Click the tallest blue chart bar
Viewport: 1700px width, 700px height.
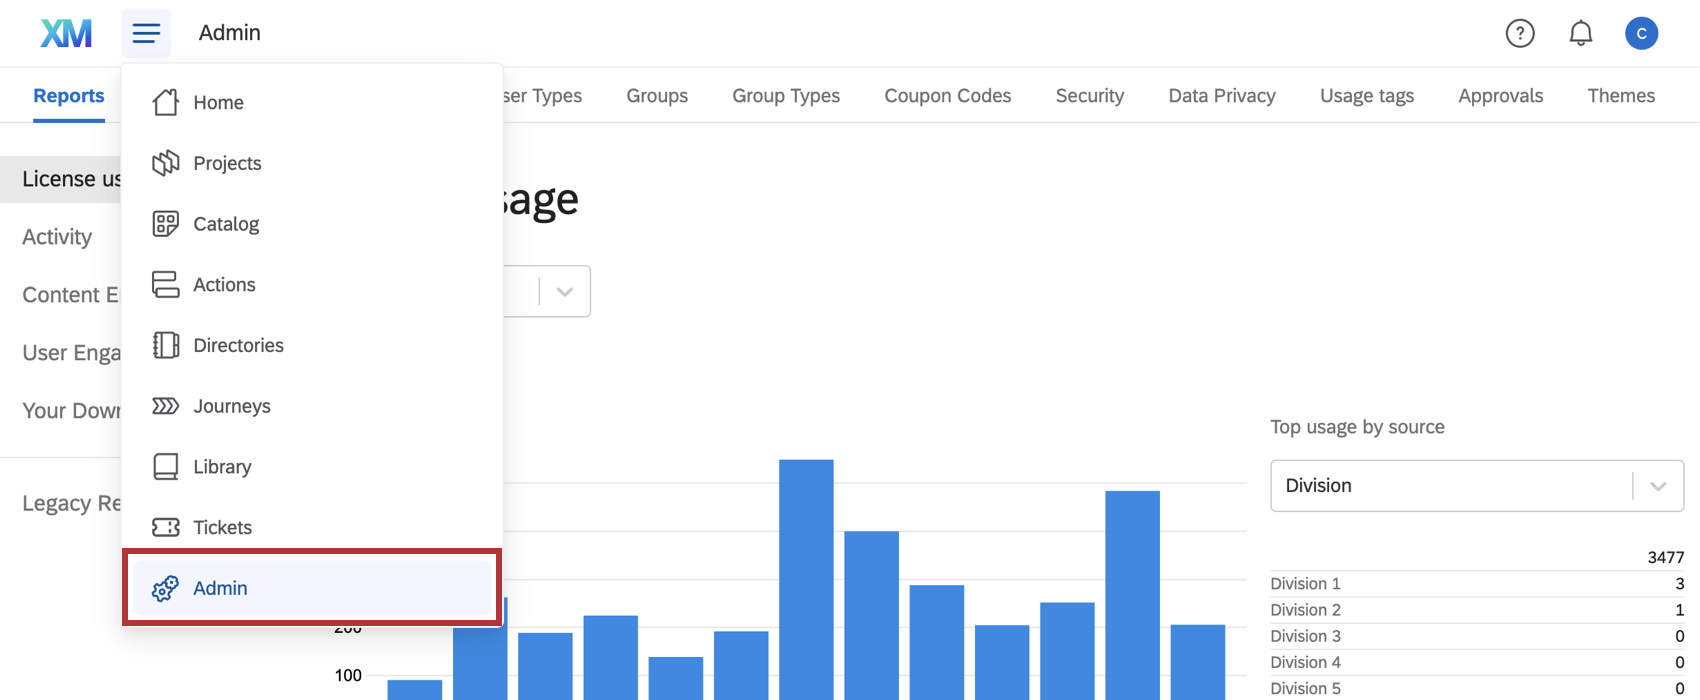pos(806,579)
